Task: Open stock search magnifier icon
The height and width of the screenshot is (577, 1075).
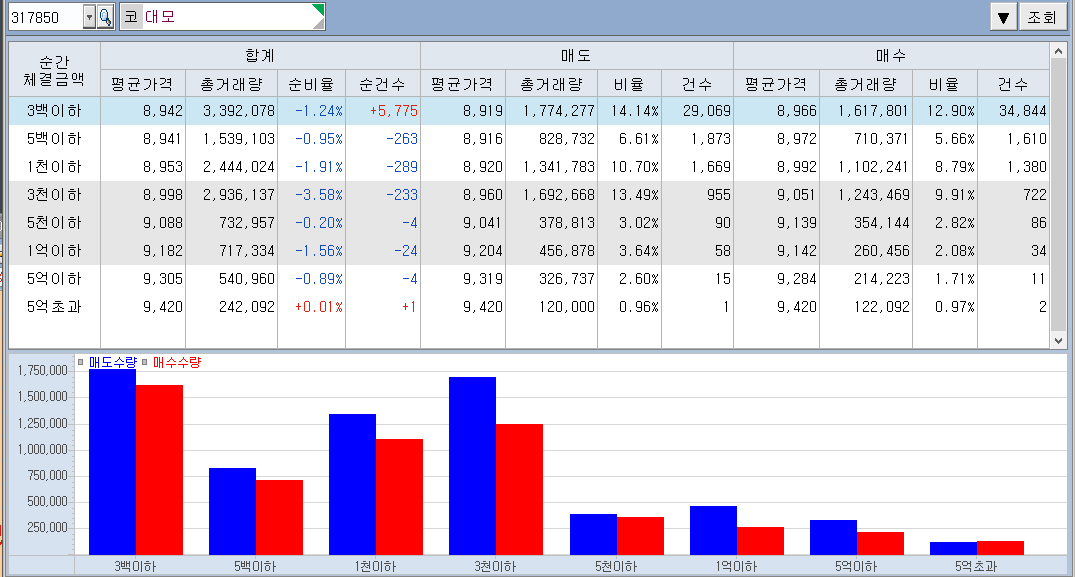Action: 106,17
